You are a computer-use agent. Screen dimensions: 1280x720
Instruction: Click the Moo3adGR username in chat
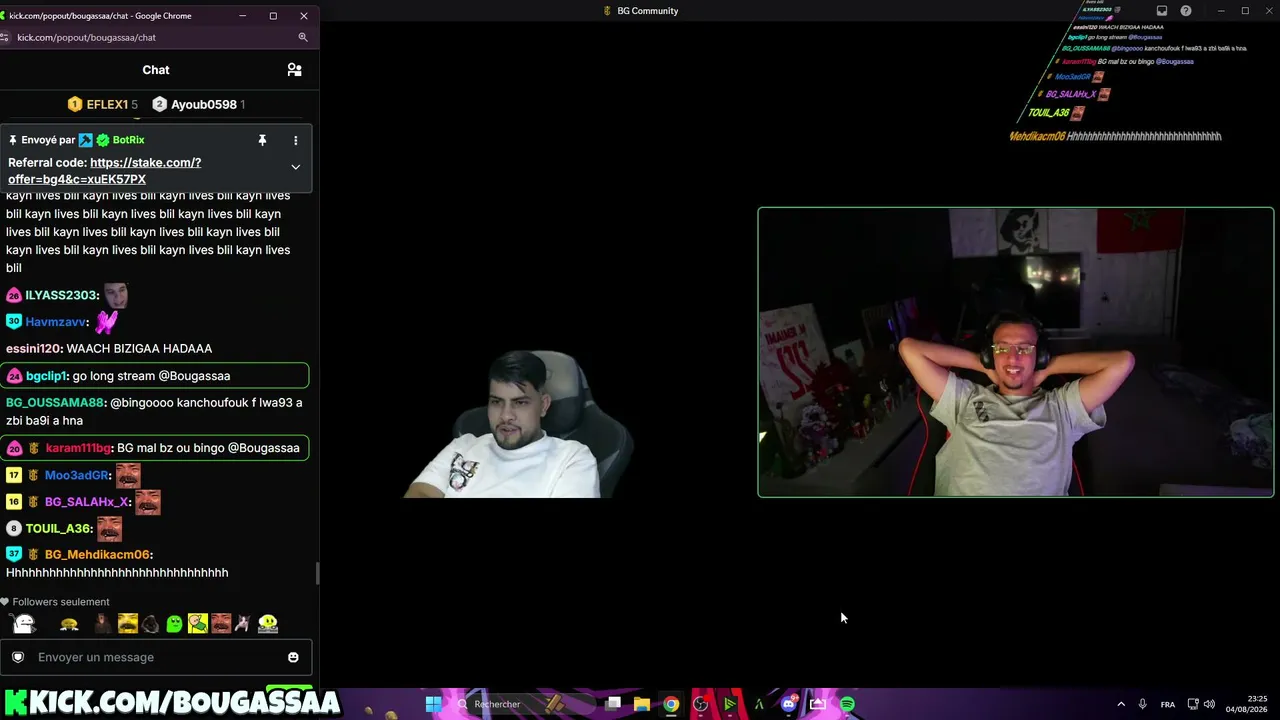(77, 476)
